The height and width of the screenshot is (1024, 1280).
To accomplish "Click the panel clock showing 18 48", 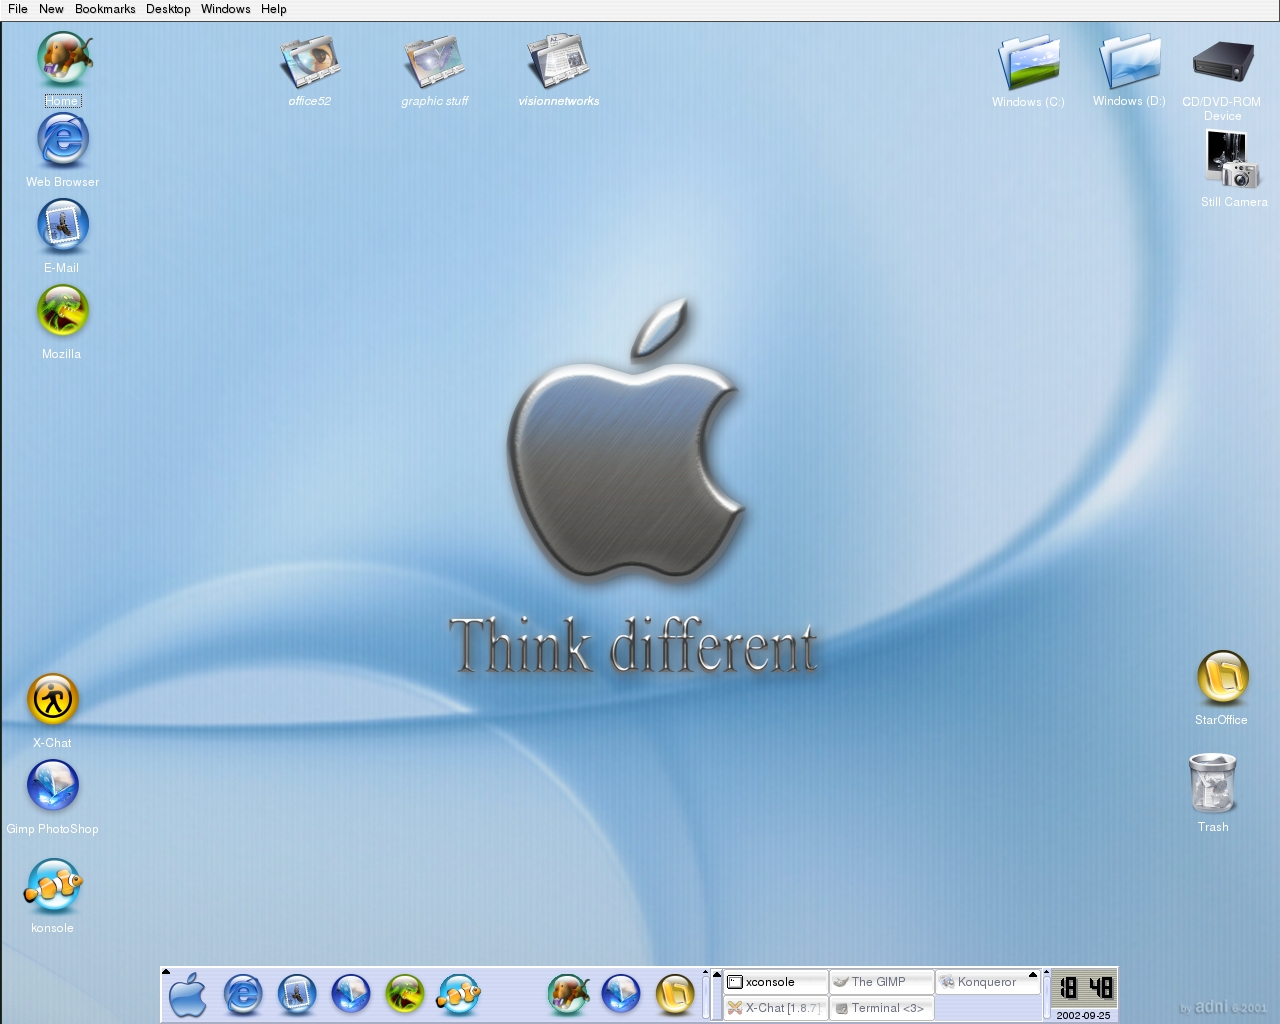I will [x=1084, y=989].
